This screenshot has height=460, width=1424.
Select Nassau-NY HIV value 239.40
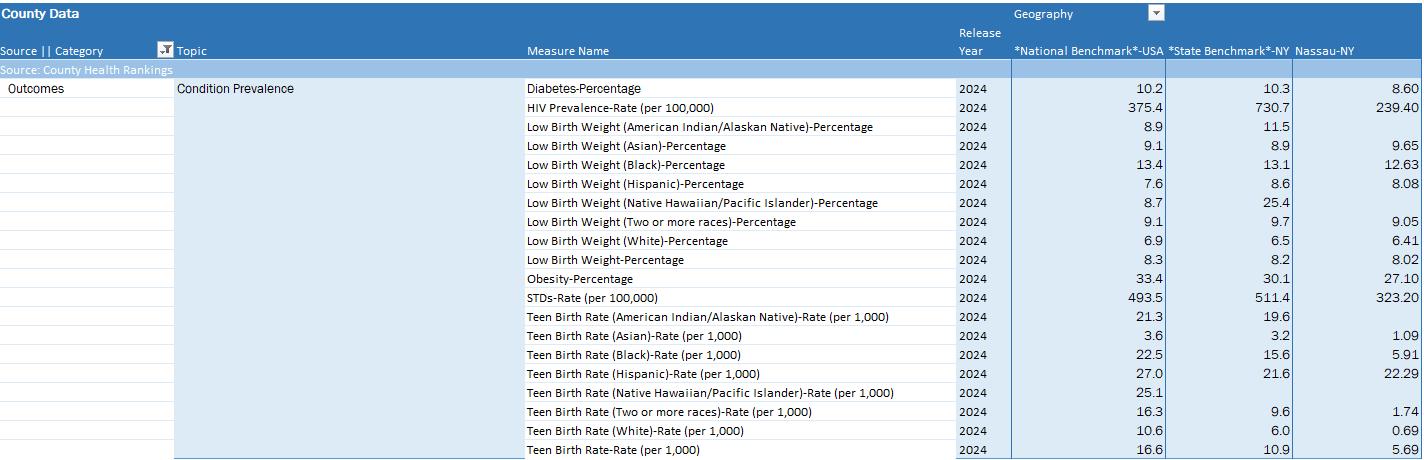coord(1396,108)
